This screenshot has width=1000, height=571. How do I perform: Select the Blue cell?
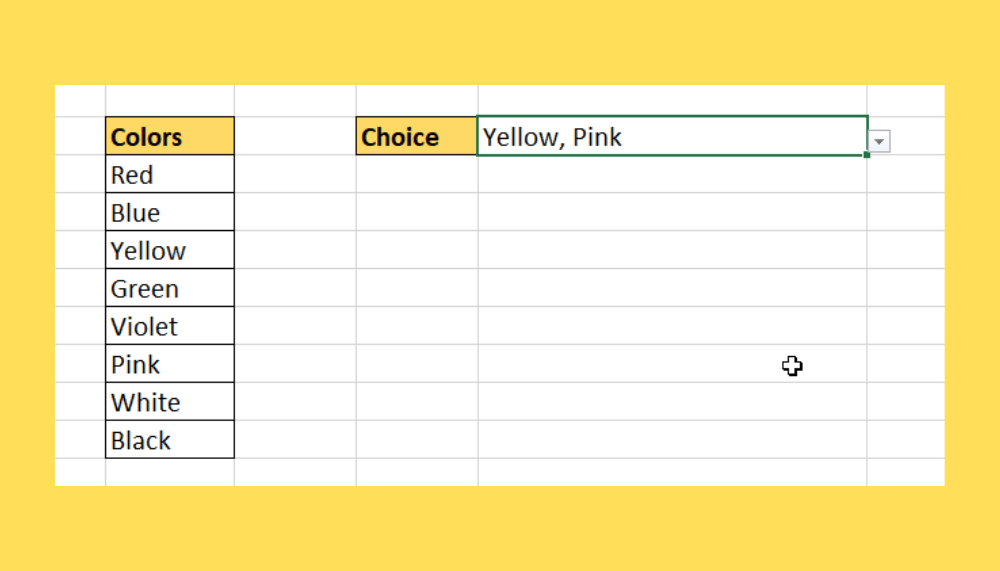coord(170,212)
